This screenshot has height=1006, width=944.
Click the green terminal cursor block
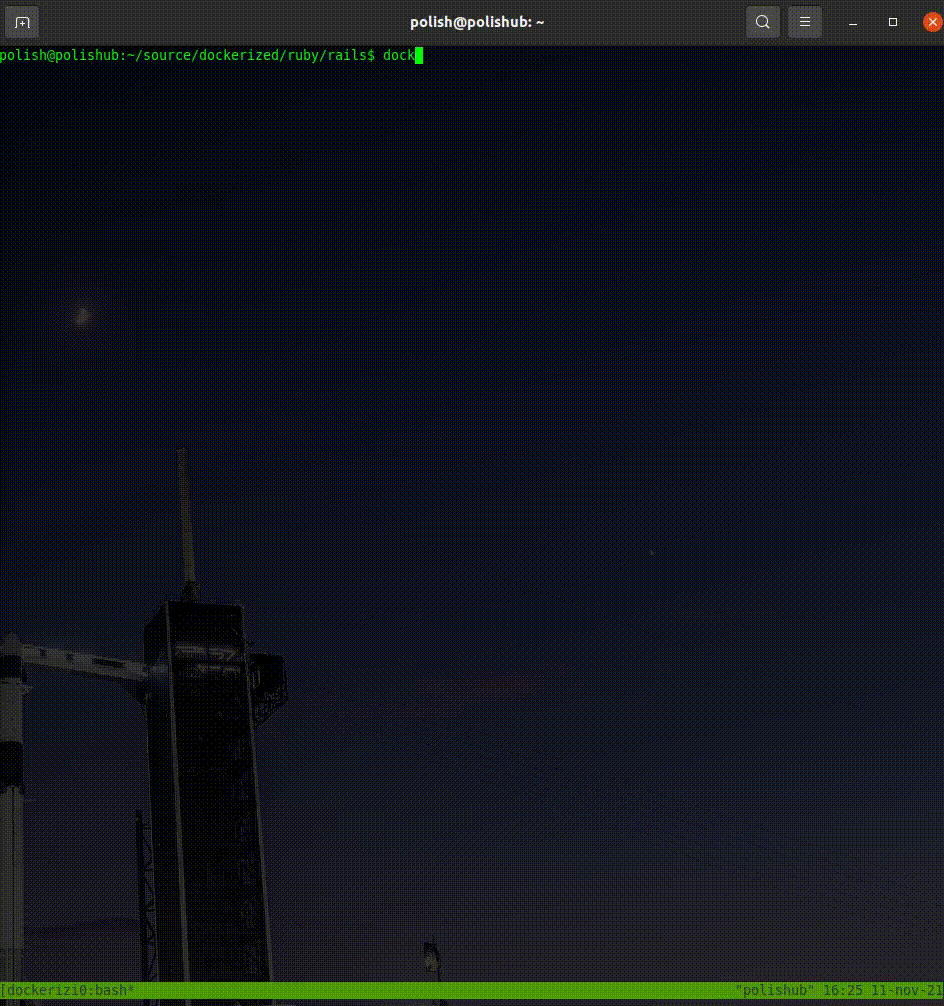419,56
